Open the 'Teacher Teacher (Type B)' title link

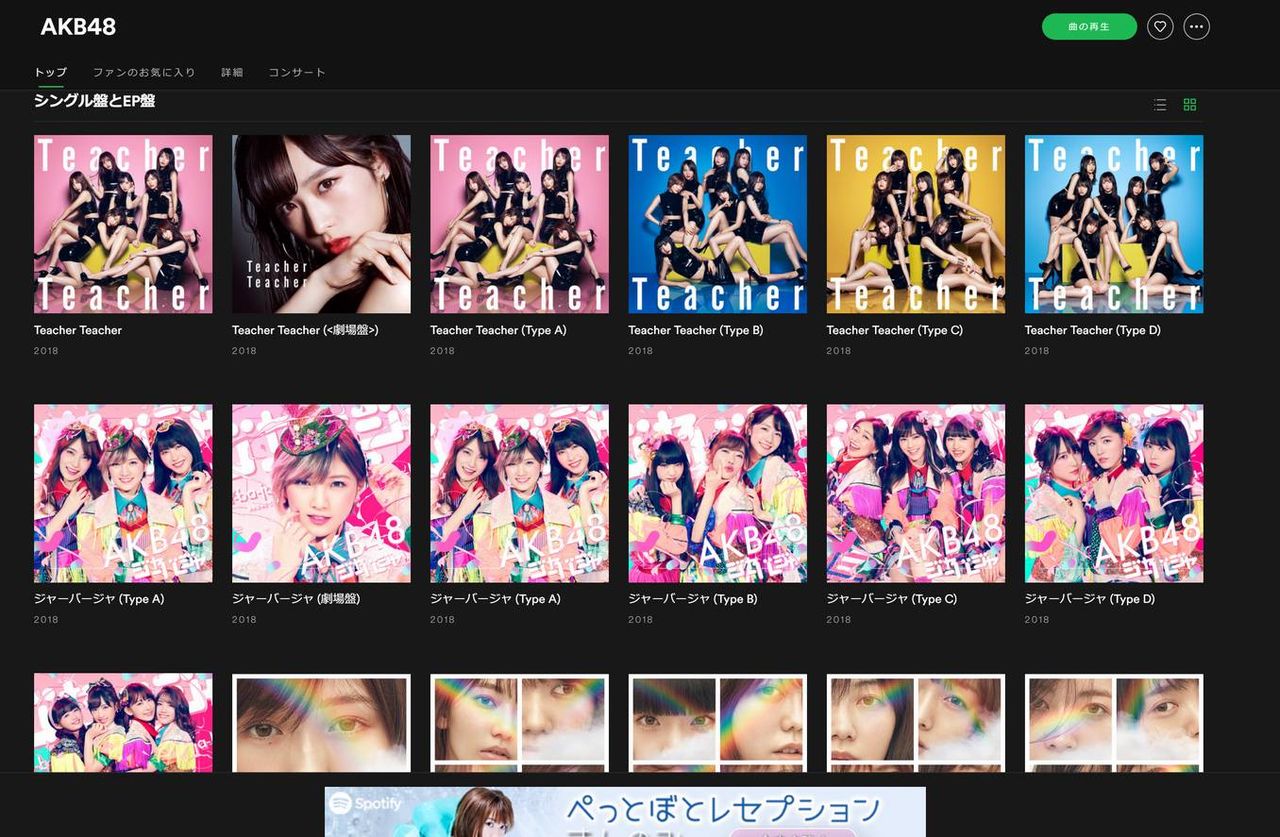[x=696, y=330]
